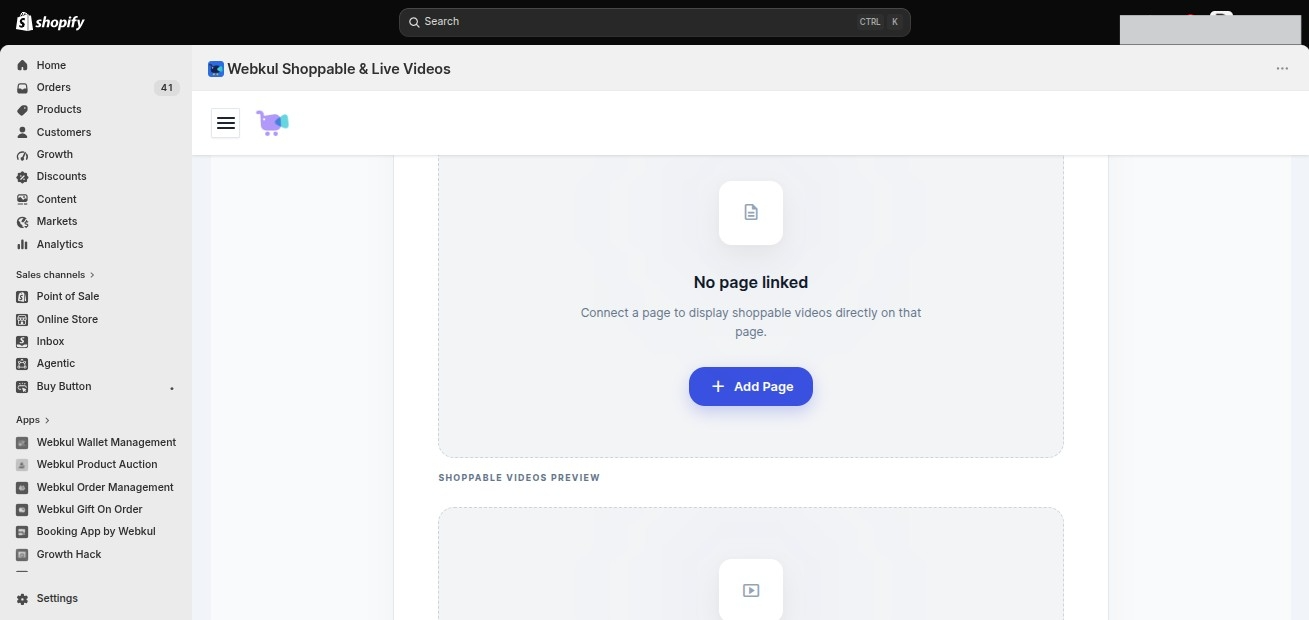Click the Content icon in sidebar
1309x620 pixels.
coord(22,199)
